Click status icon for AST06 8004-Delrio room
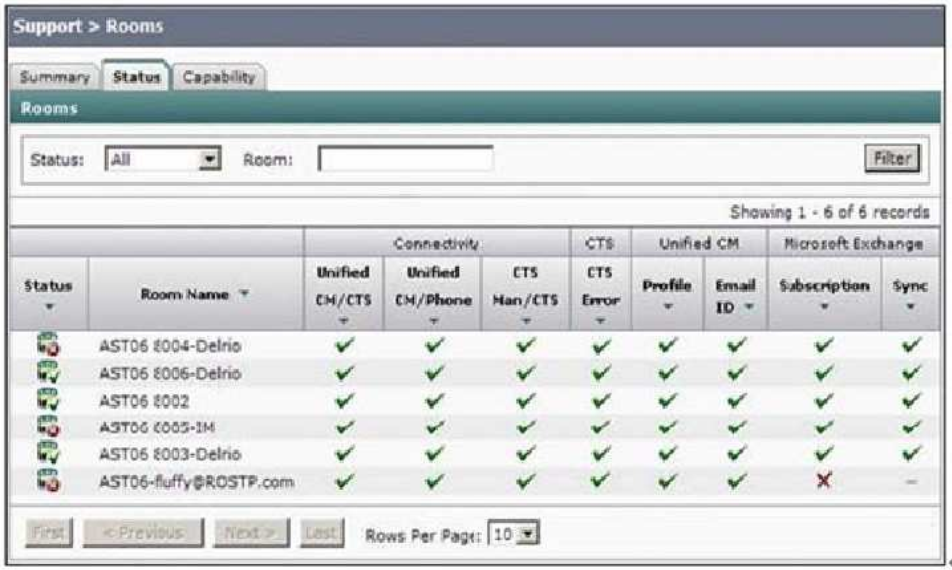952x570 pixels. pyautogui.click(x=48, y=345)
